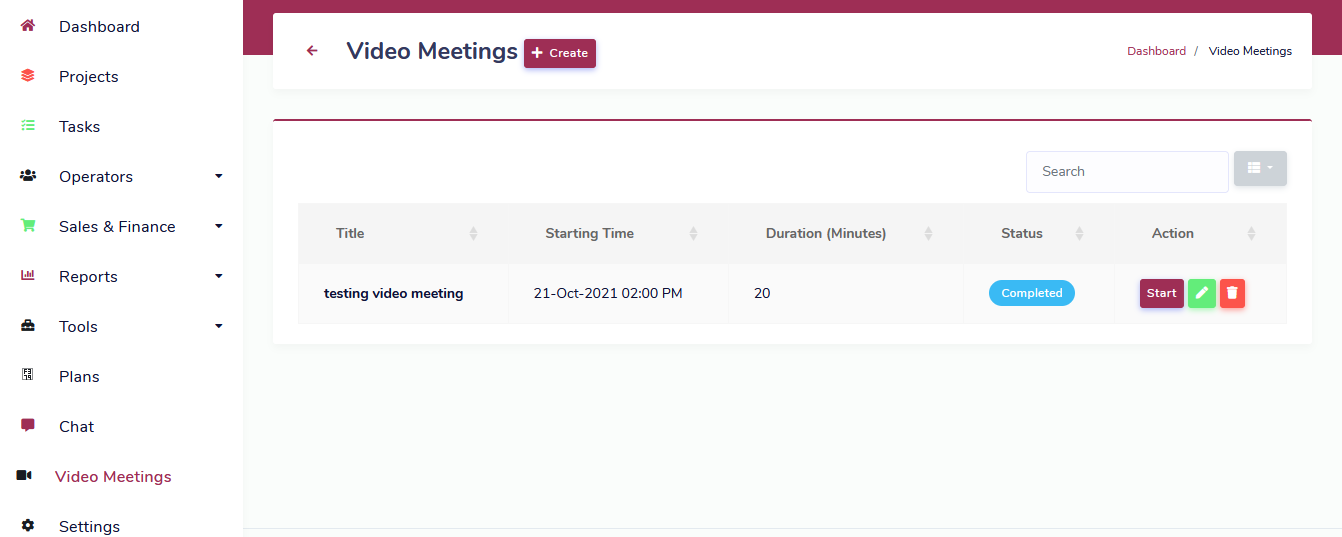Screen dimensions: 1342x537
Task: Expand the Sales & Finance submenu
Action: [218, 227]
